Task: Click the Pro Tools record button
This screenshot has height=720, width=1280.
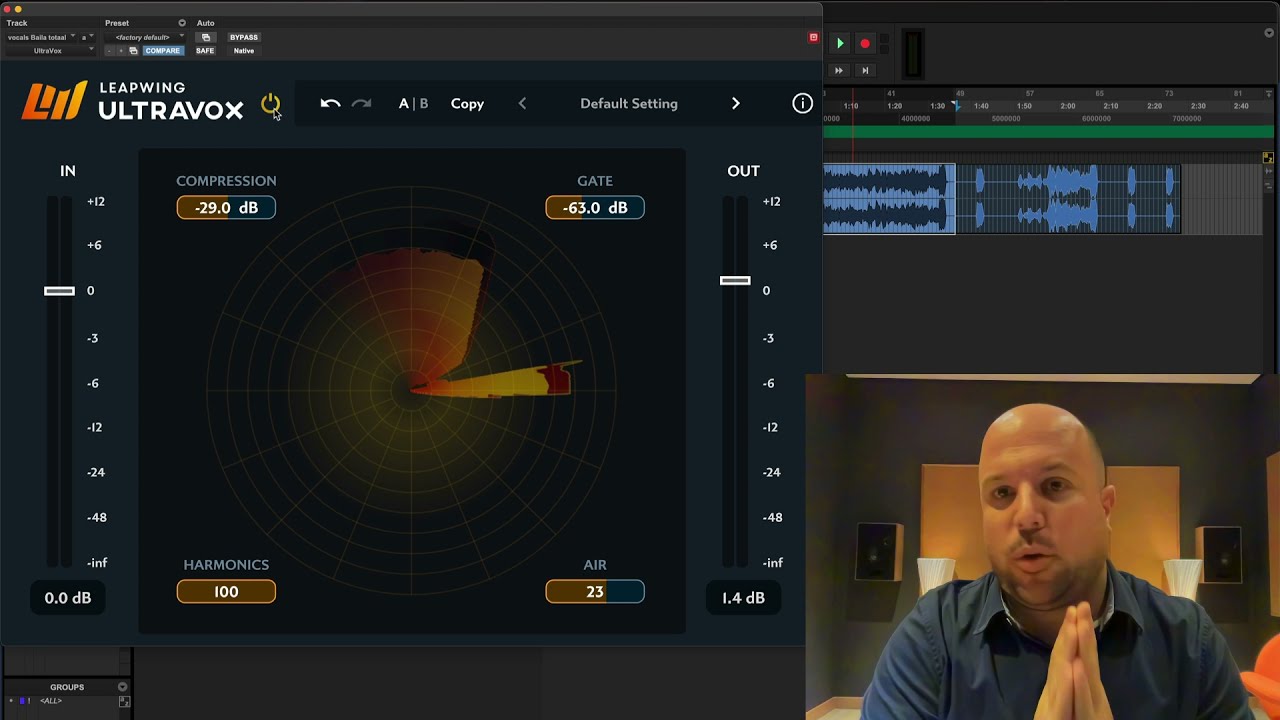Action: click(865, 43)
